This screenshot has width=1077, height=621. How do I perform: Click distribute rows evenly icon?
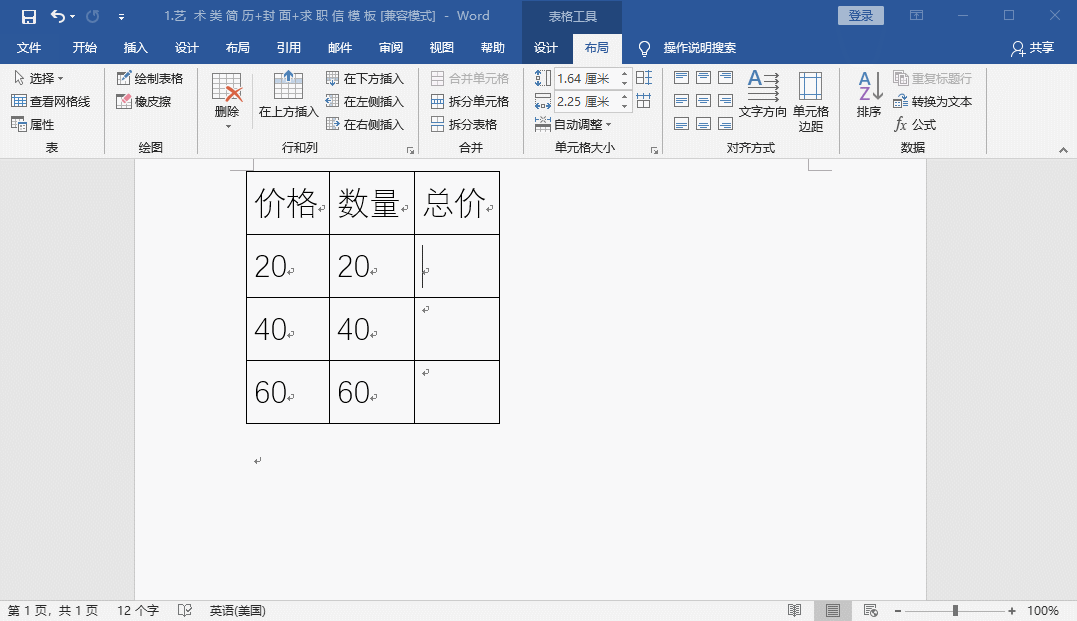point(644,78)
